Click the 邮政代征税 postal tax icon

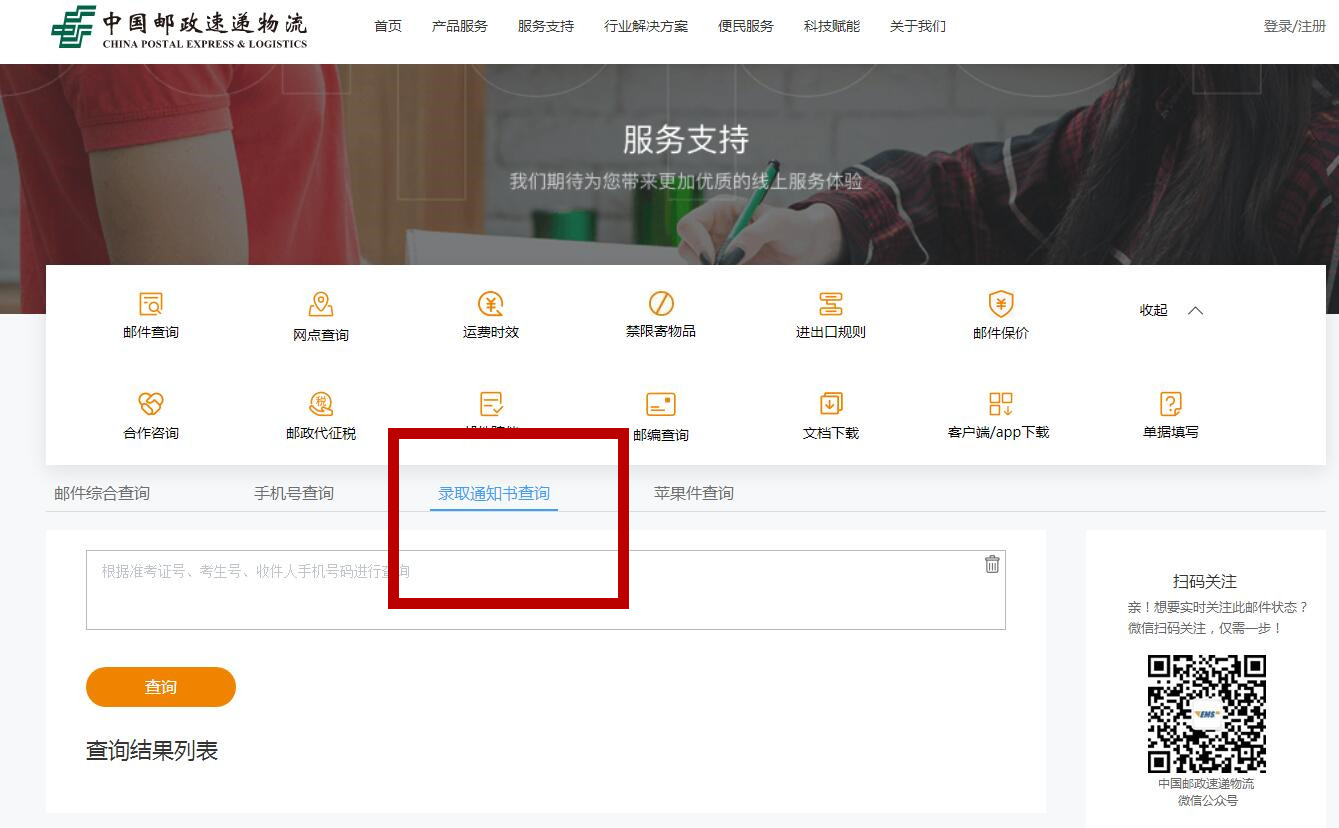coord(319,413)
